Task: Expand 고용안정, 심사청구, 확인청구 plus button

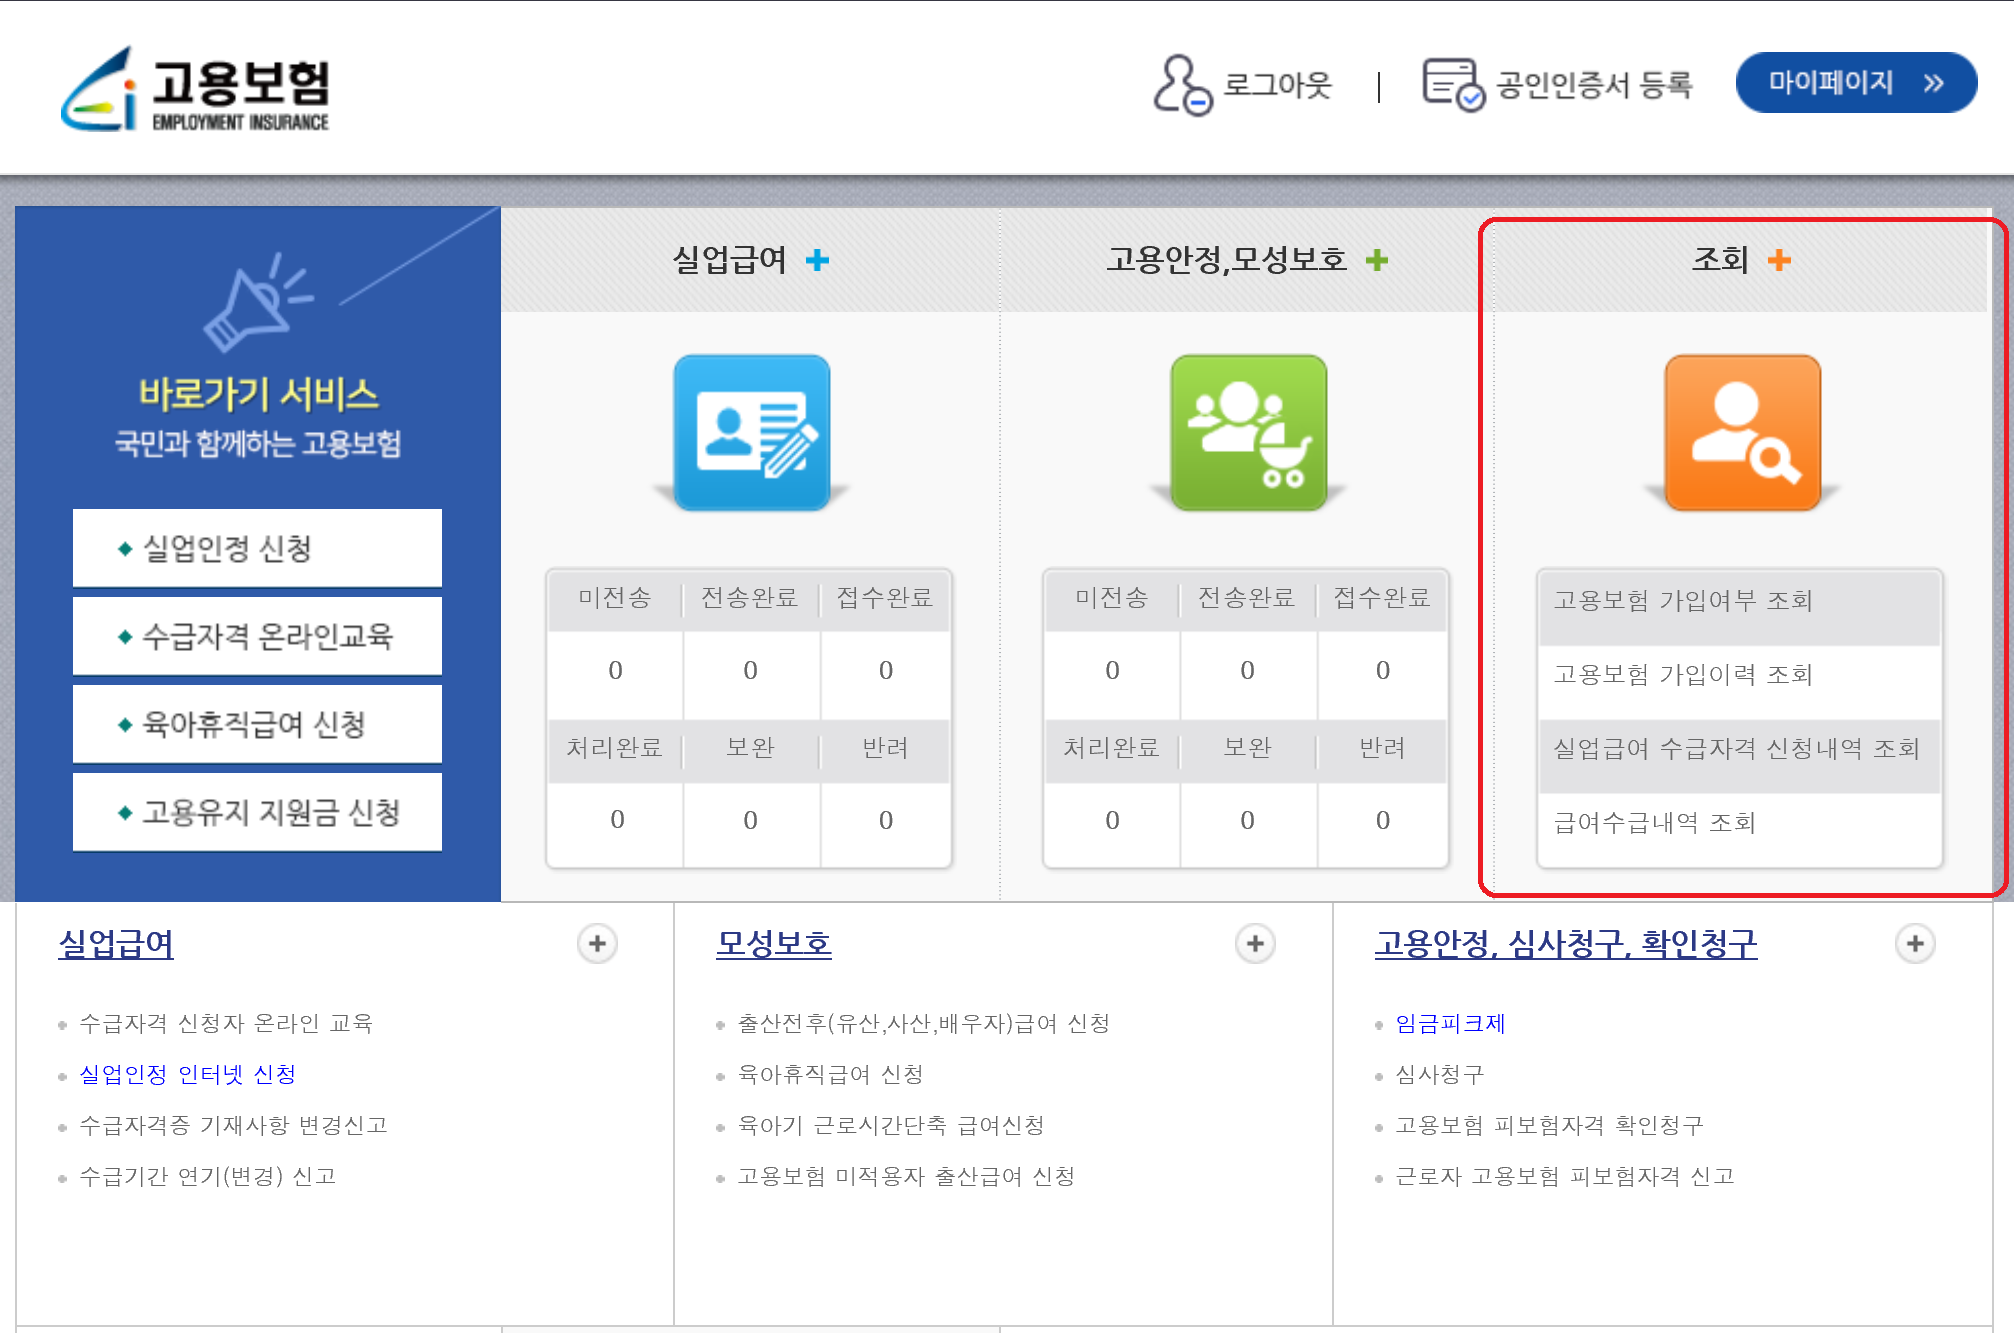Action: click(1914, 943)
